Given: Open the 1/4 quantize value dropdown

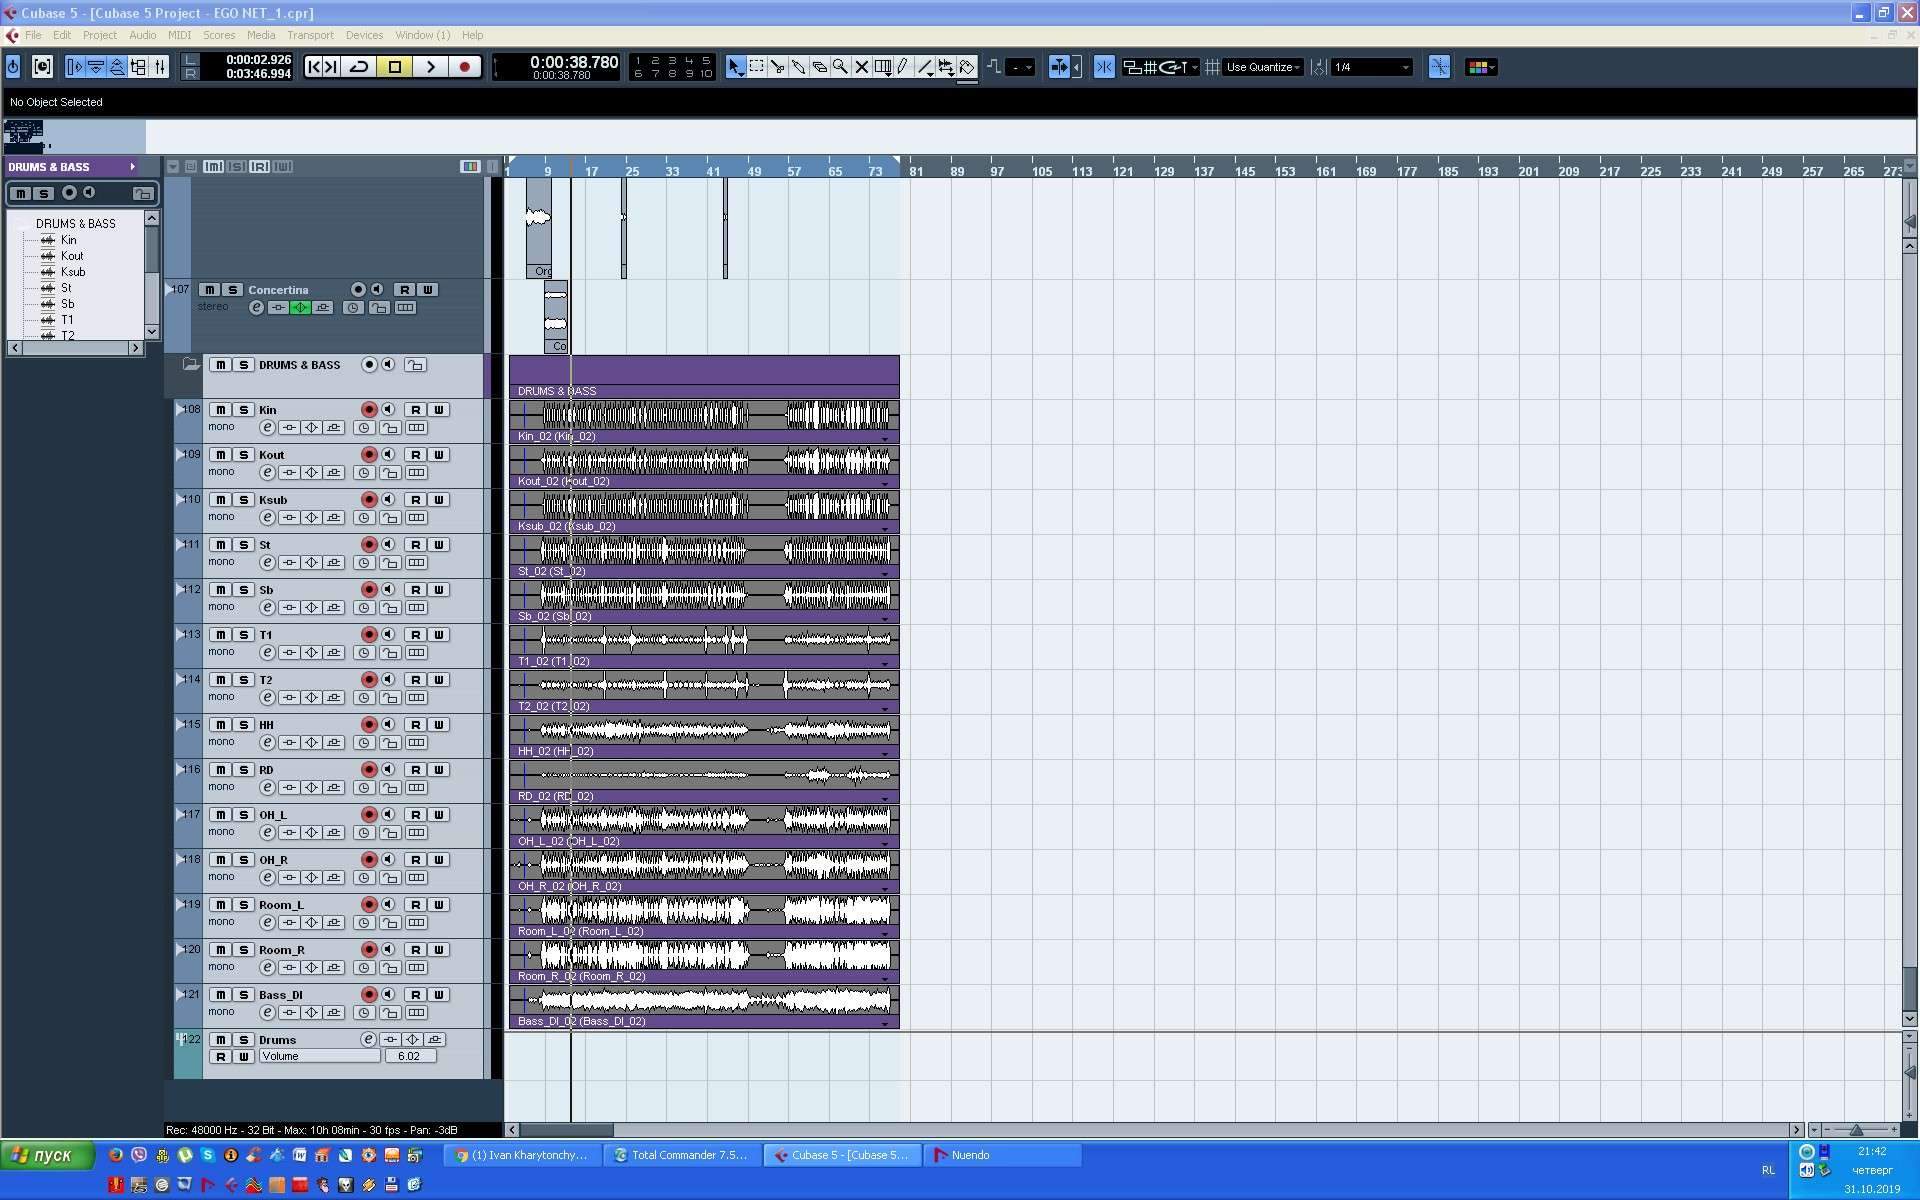Looking at the screenshot, I should 1372,67.
